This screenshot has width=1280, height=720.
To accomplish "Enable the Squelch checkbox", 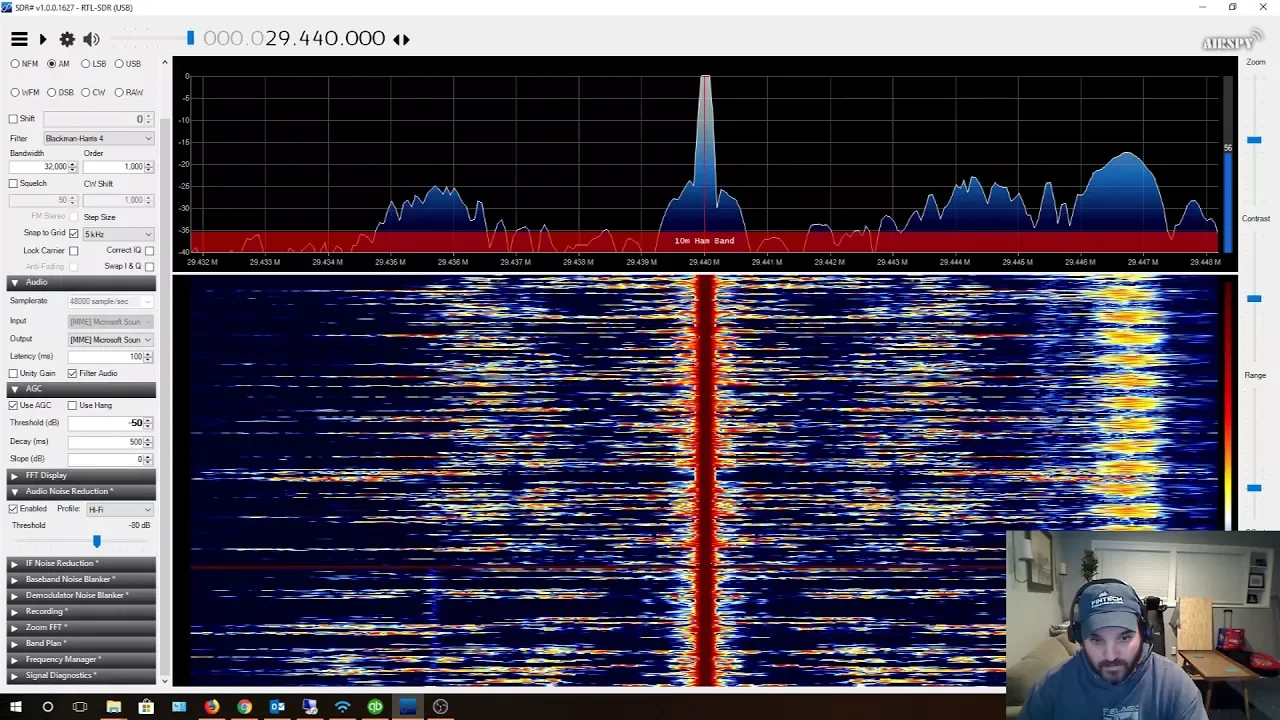I will [x=14, y=184].
